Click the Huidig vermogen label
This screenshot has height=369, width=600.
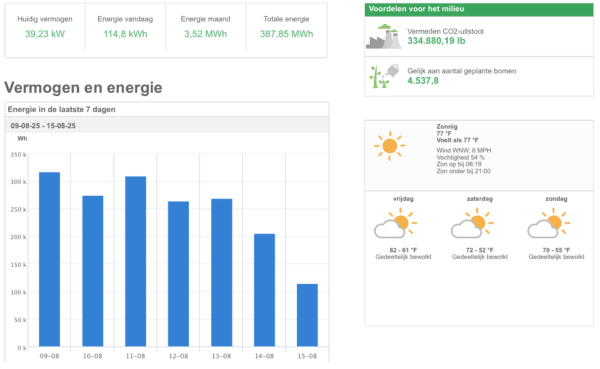point(45,19)
